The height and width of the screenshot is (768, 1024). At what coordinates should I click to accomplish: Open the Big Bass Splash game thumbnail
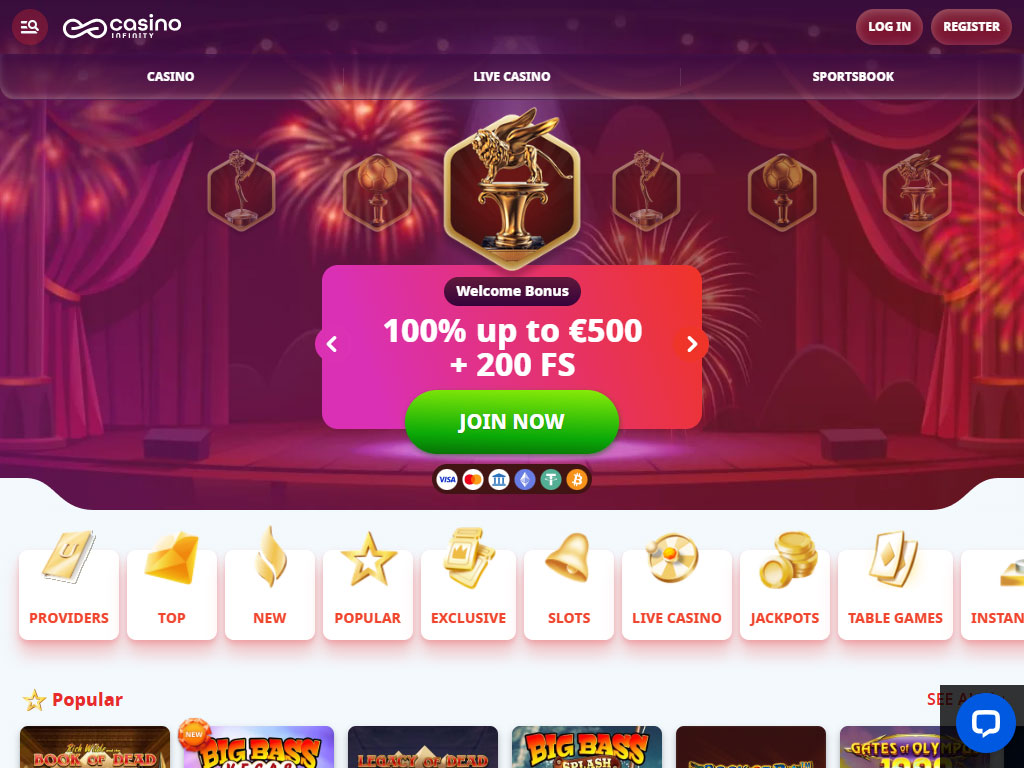coord(586,747)
